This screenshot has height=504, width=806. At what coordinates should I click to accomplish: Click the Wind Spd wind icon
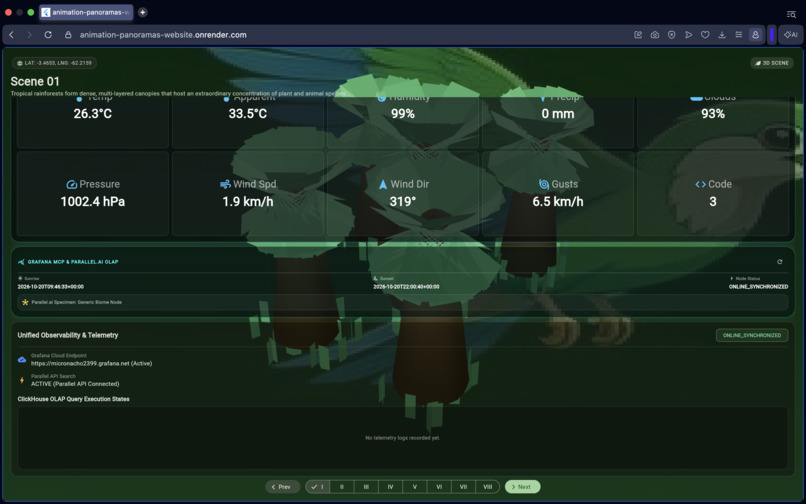coord(225,184)
